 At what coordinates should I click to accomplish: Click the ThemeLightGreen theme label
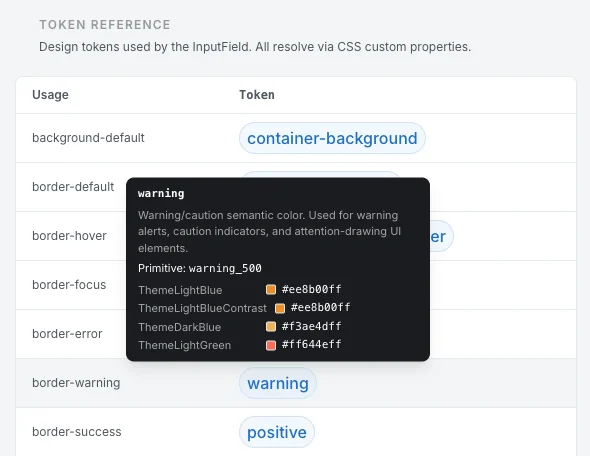point(184,345)
